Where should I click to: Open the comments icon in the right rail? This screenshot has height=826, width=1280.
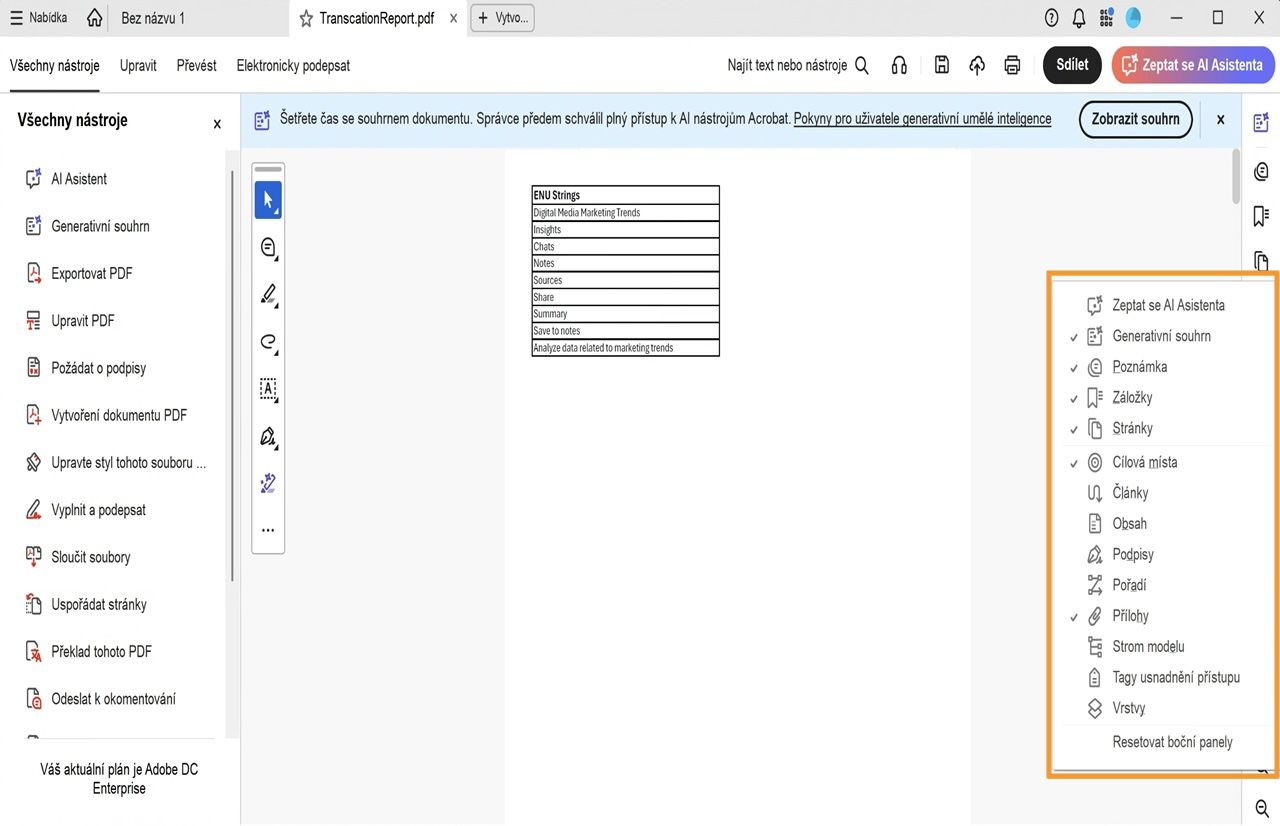(1261, 170)
